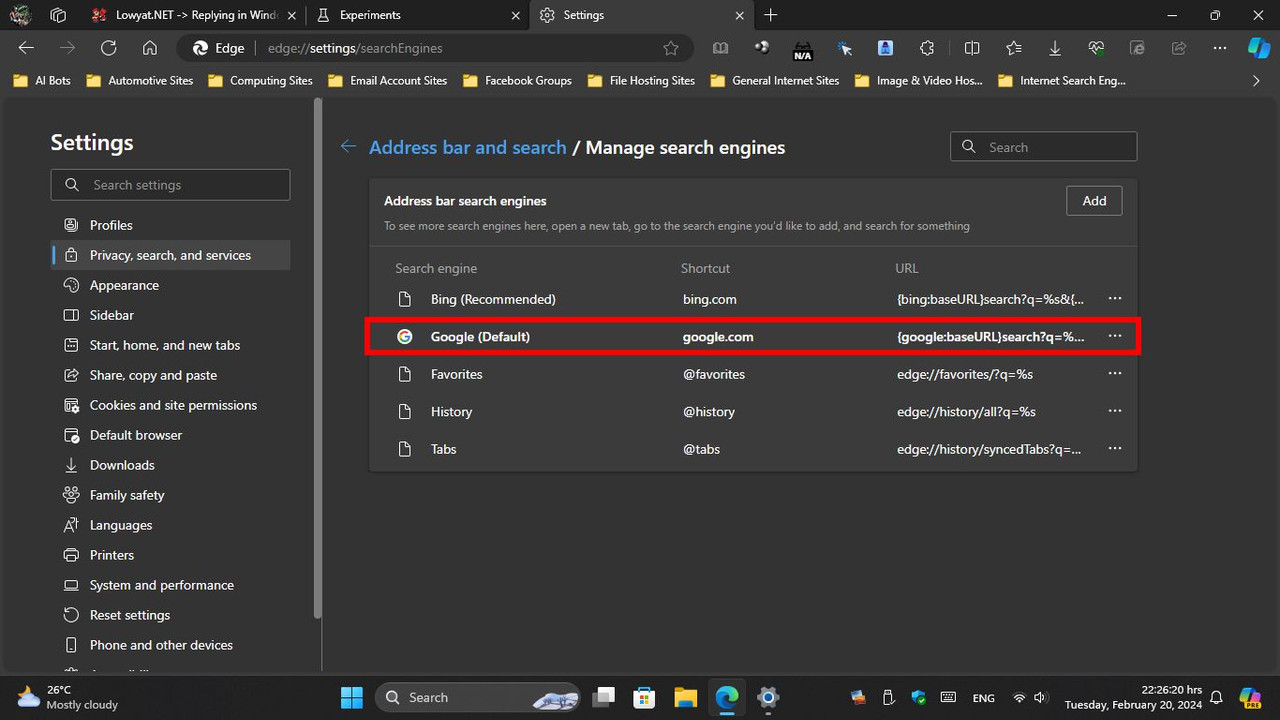Open Cookies and site permissions section
This screenshot has height=720, width=1280.
[x=171, y=405]
